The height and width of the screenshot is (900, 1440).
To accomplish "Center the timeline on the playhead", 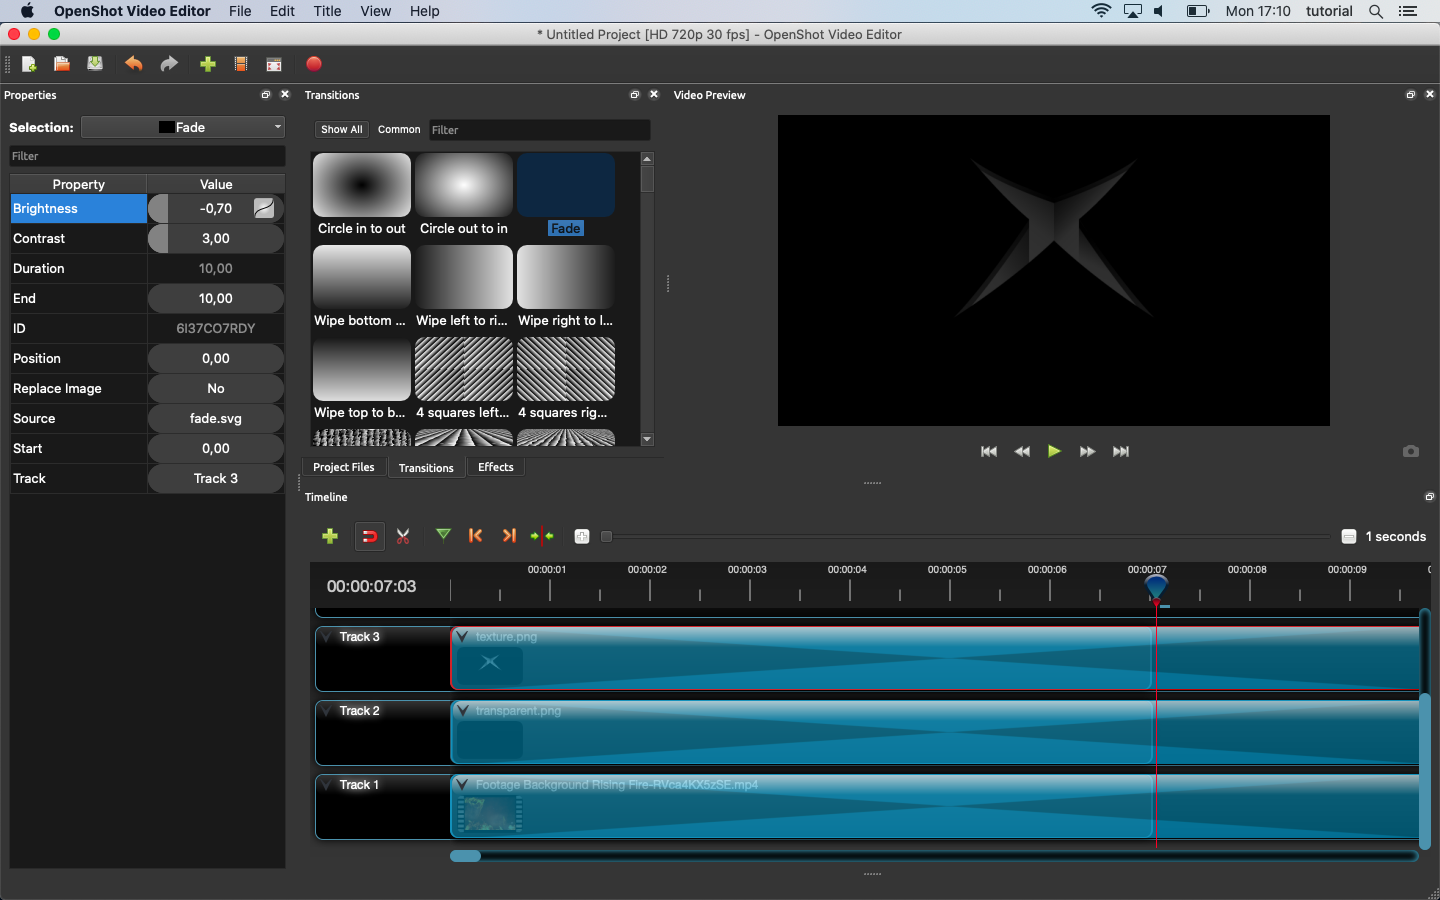I will [542, 536].
